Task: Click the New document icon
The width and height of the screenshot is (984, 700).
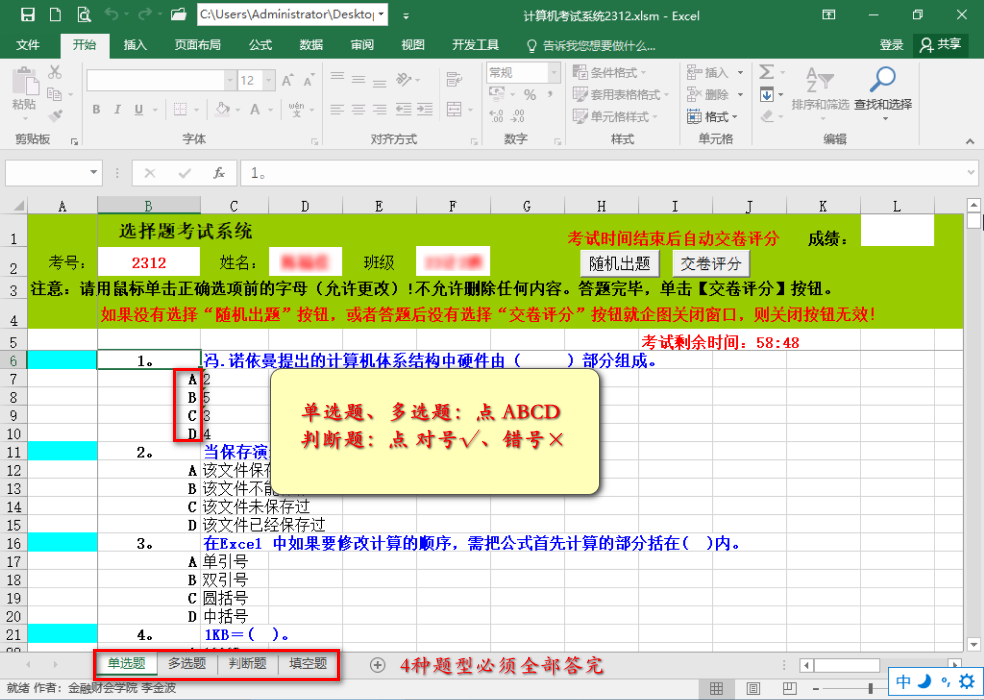Action: click(x=55, y=14)
